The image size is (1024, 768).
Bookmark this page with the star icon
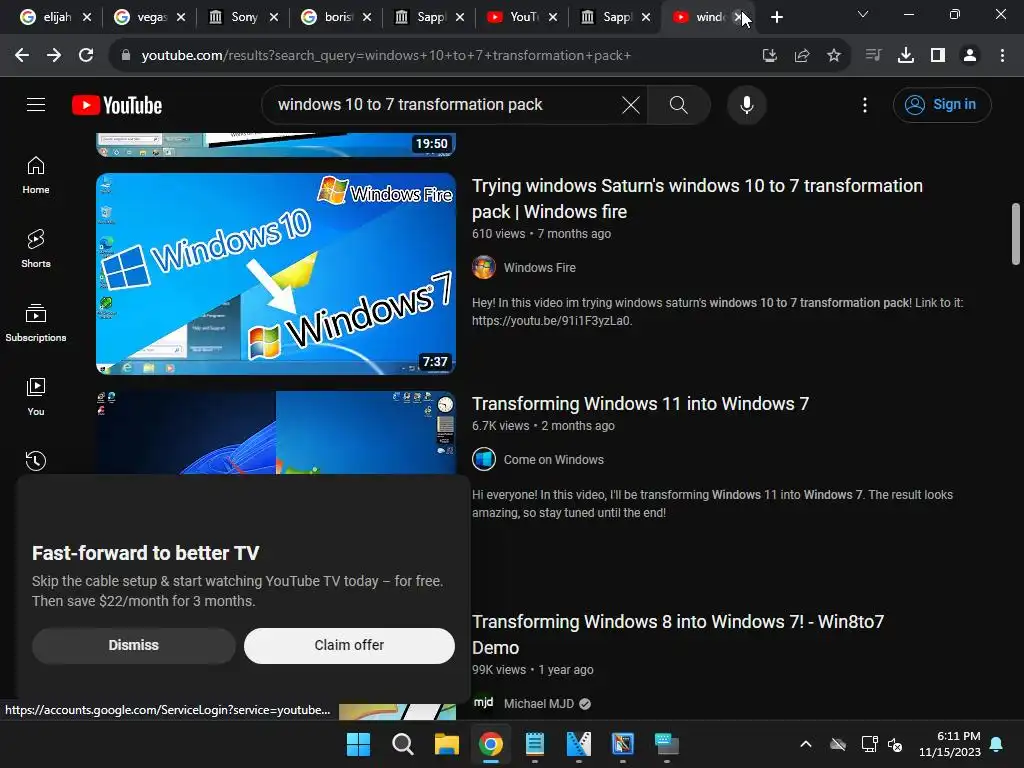pyautogui.click(x=834, y=56)
